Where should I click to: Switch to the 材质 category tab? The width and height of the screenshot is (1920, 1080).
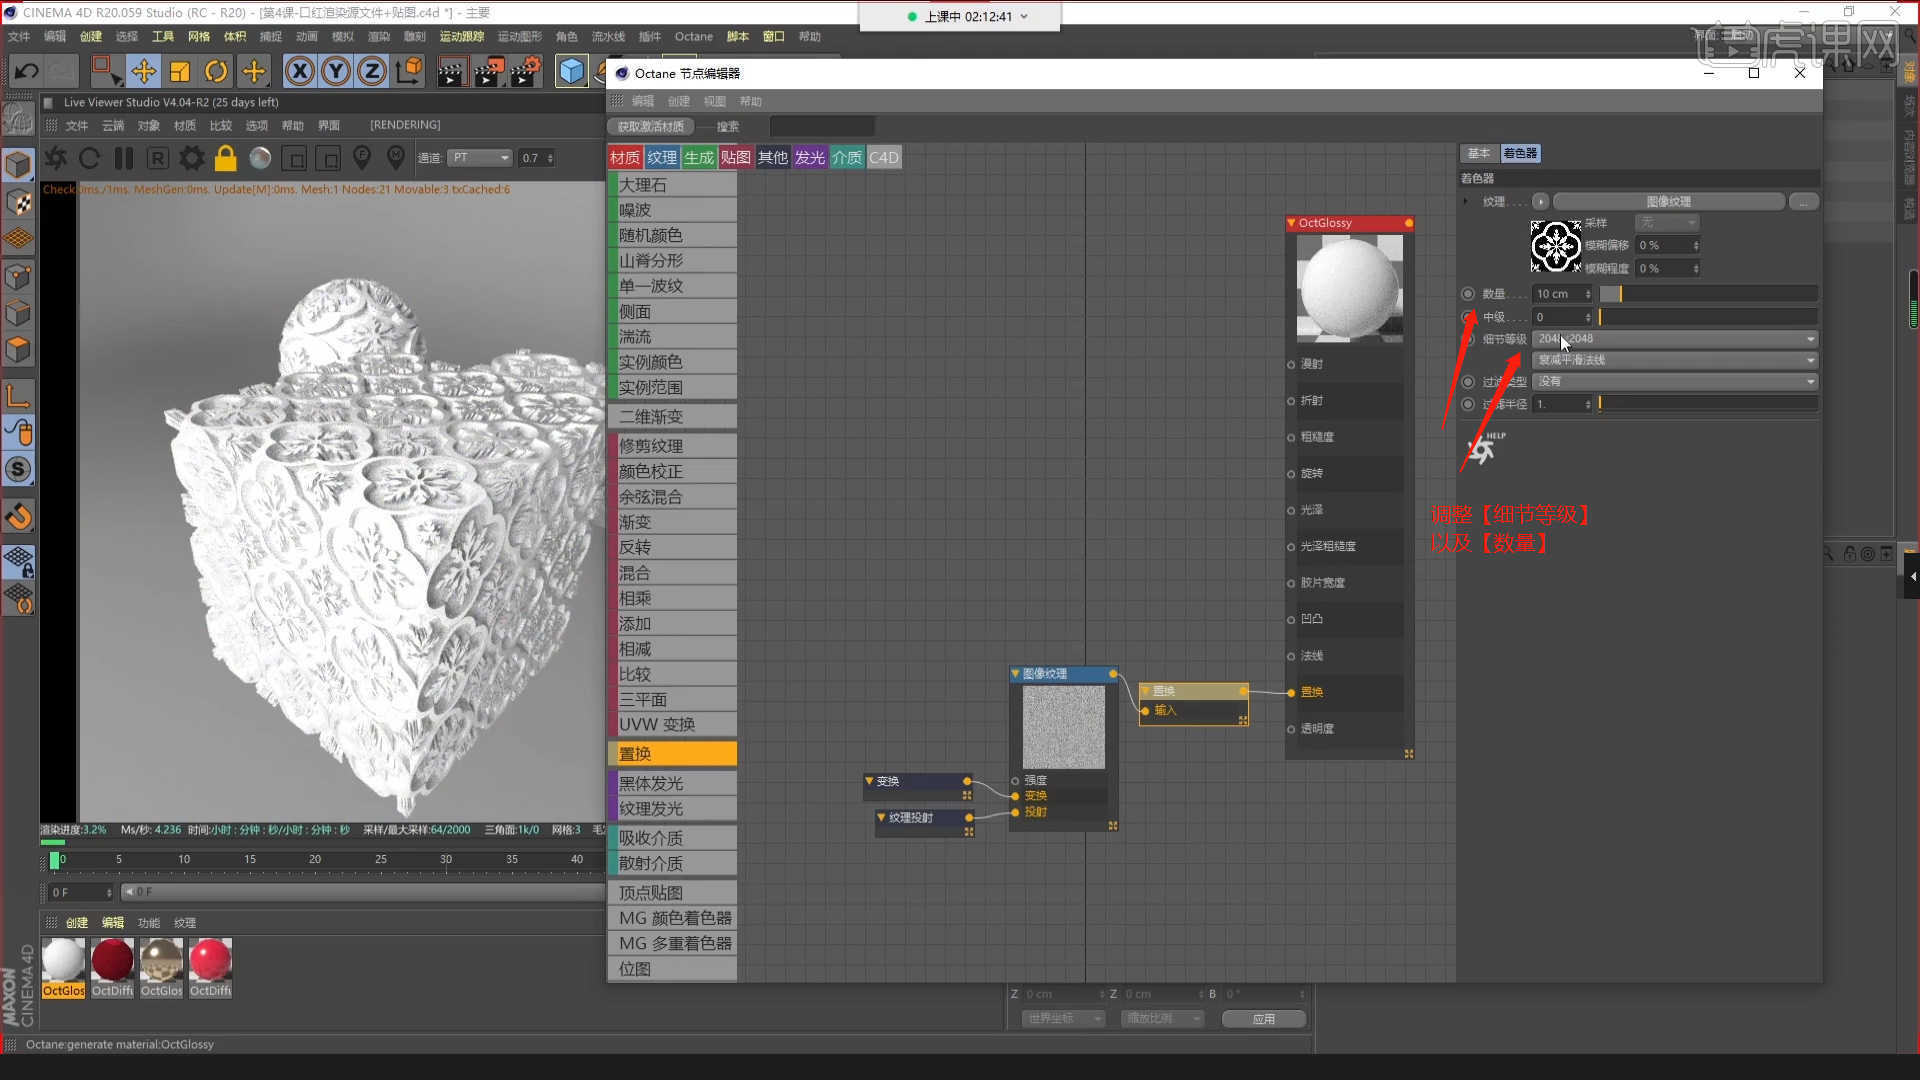[x=625, y=157]
